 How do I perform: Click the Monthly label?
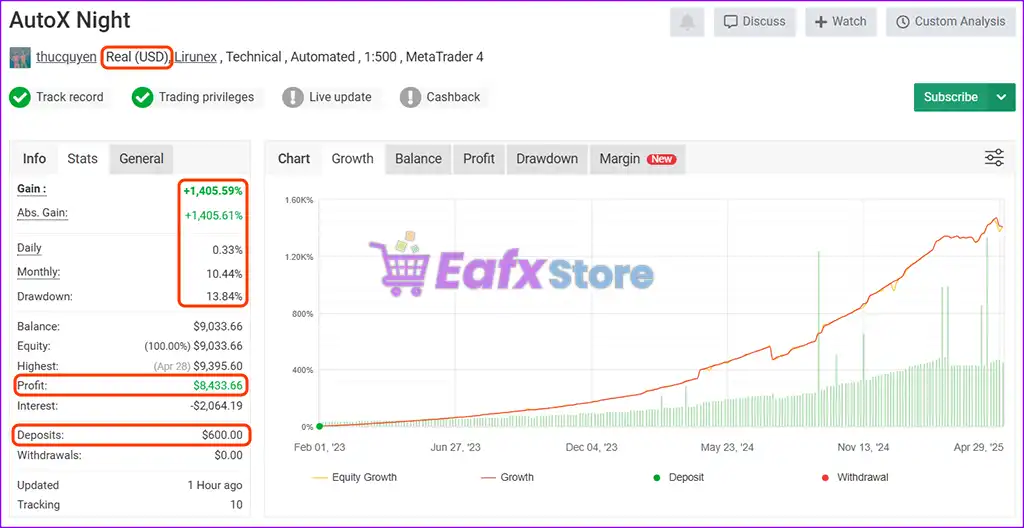tap(38, 272)
